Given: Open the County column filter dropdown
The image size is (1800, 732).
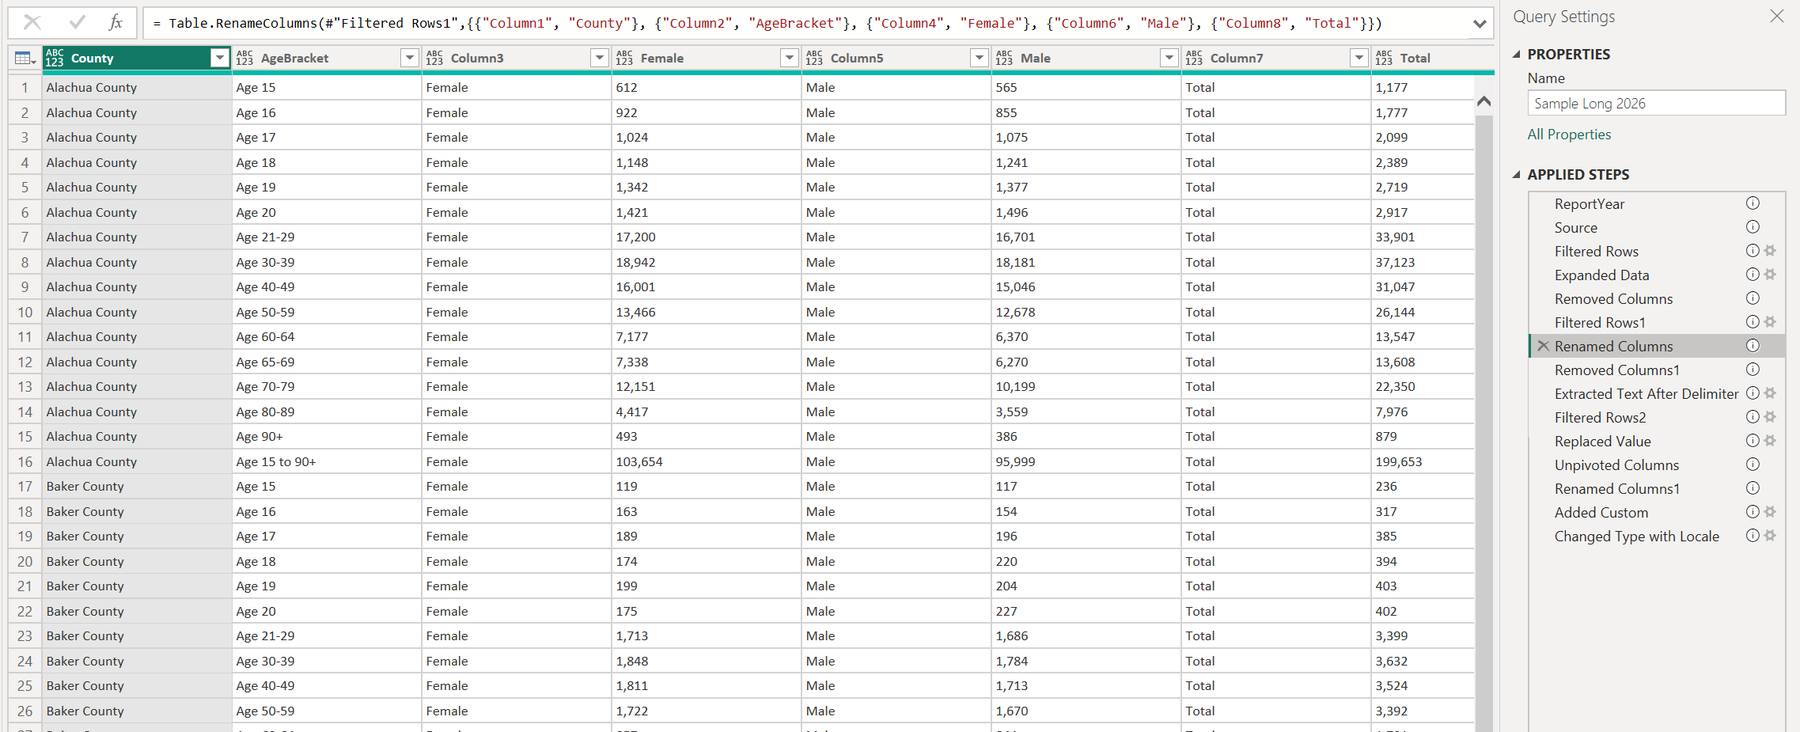Looking at the screenshot, I should (x=220, y=58).
